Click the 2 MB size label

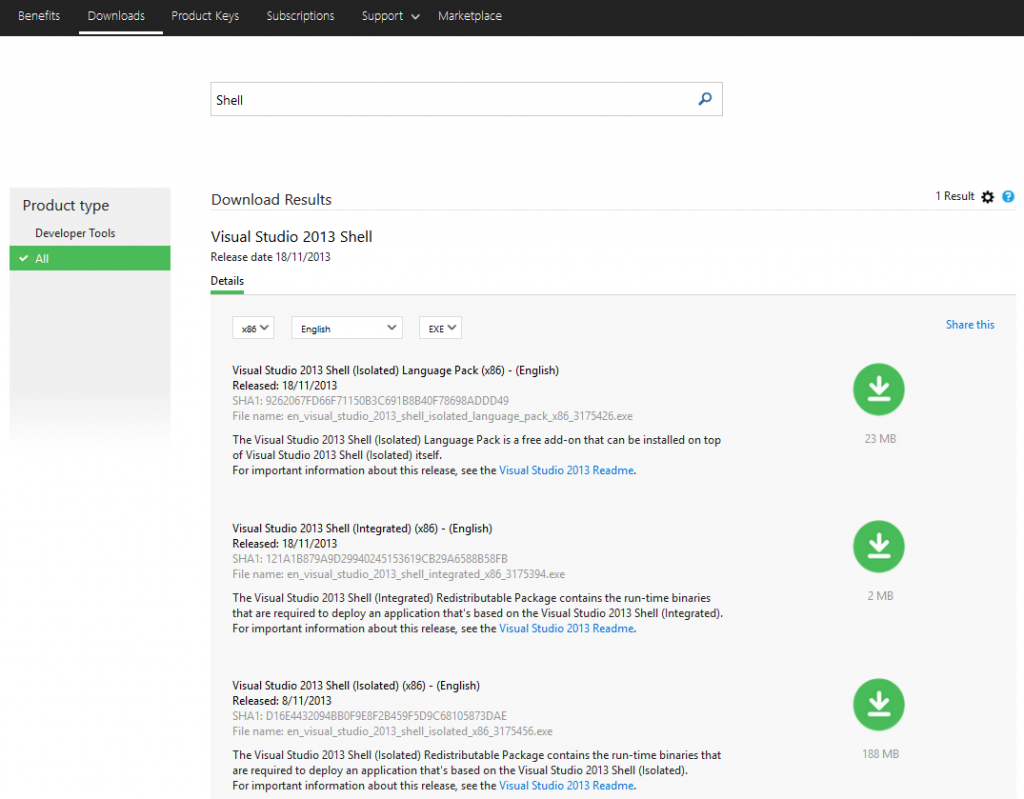tap(880, 596)
